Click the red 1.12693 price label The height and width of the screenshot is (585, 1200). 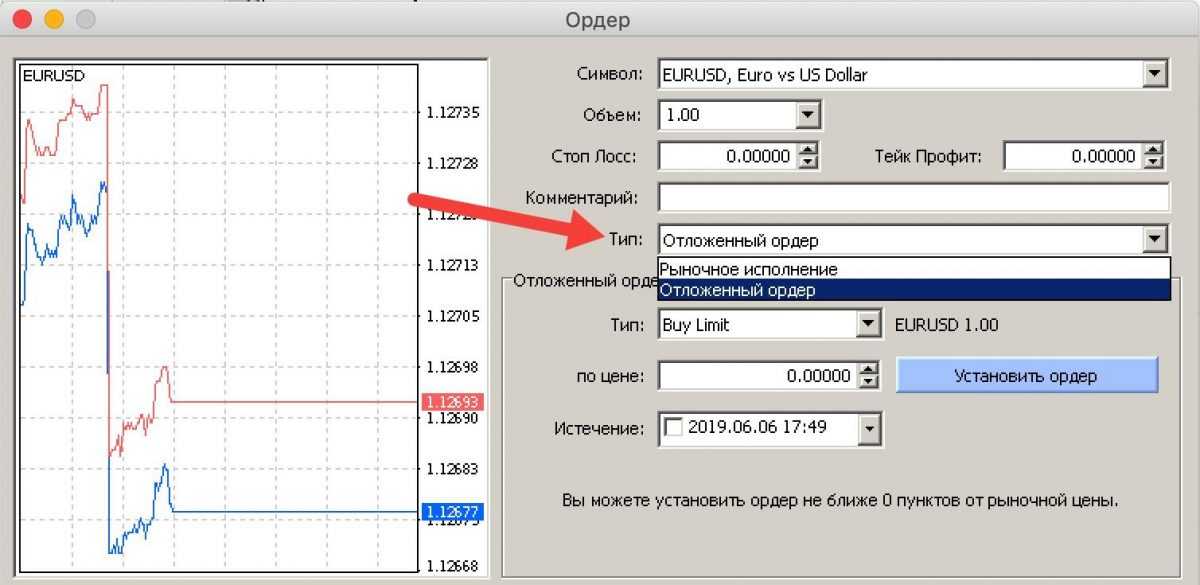click(x=453, y=402)
